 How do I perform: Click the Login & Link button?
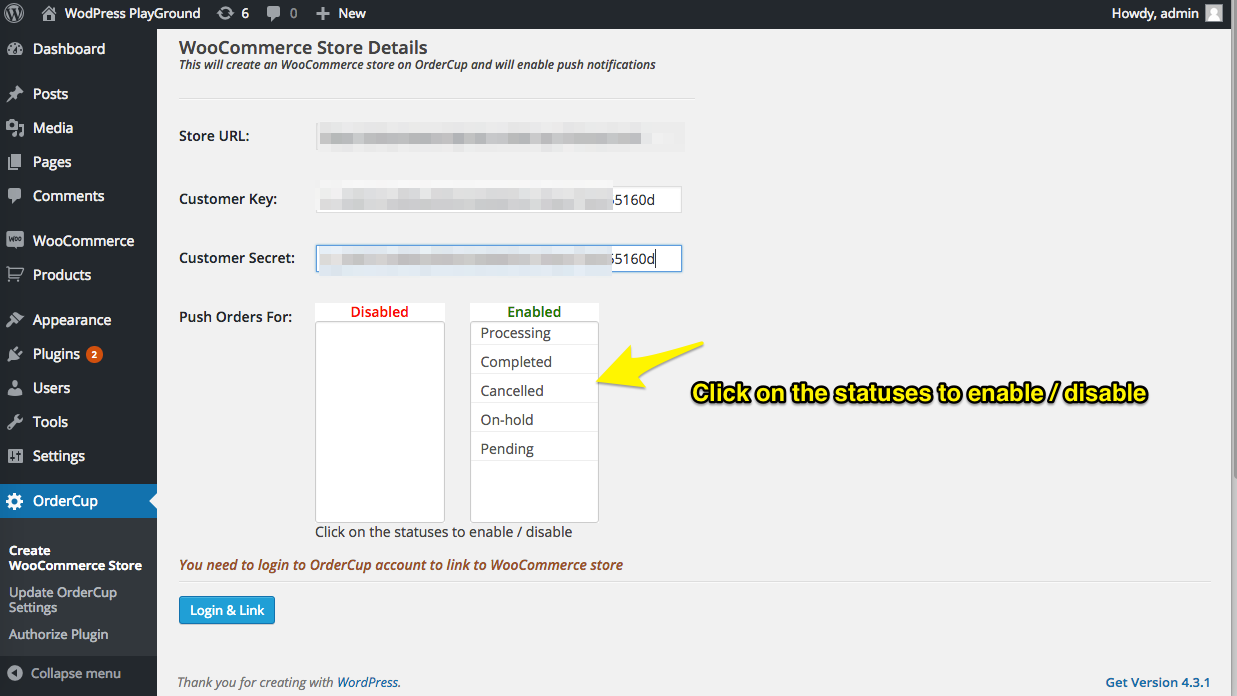click(227, 610)
